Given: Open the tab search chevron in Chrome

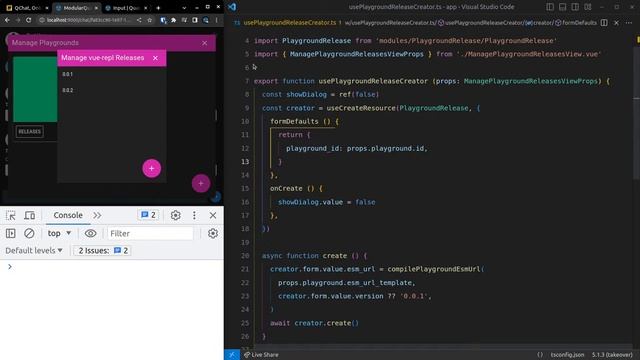Looking at the screenshot, I should (184, 8).
